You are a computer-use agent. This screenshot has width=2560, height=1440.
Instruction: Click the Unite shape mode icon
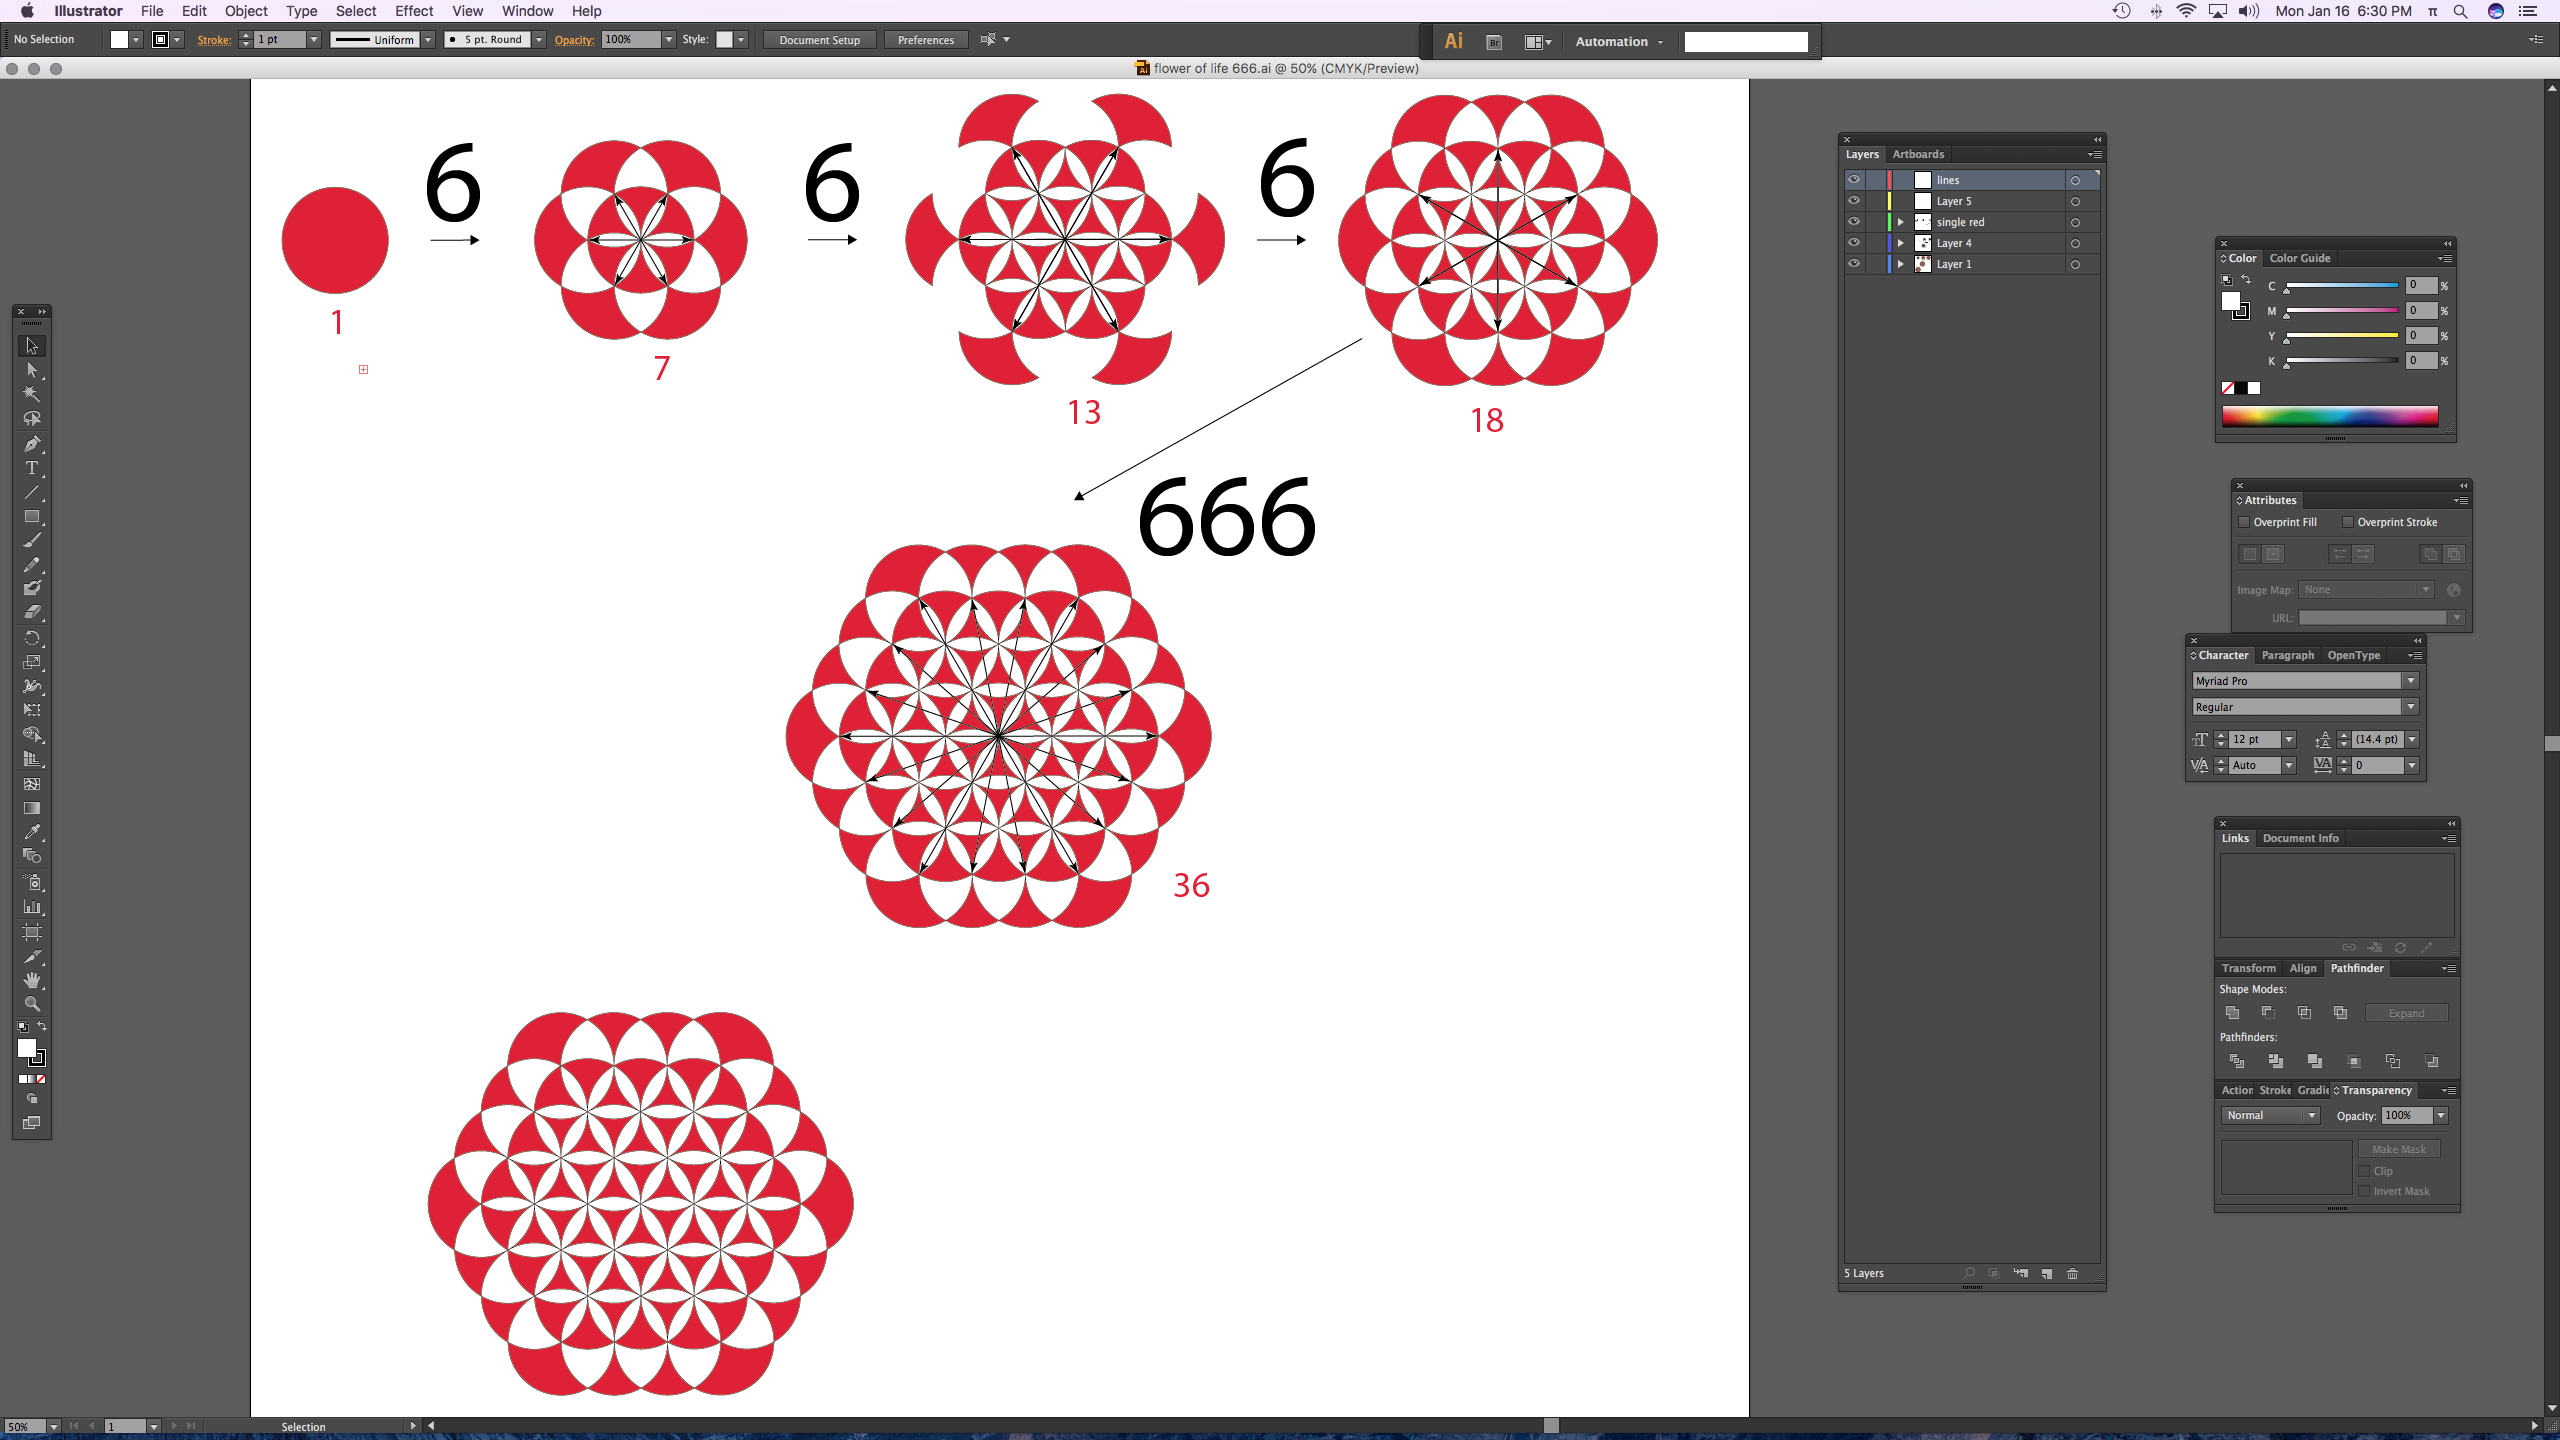coord(2233,1013)
